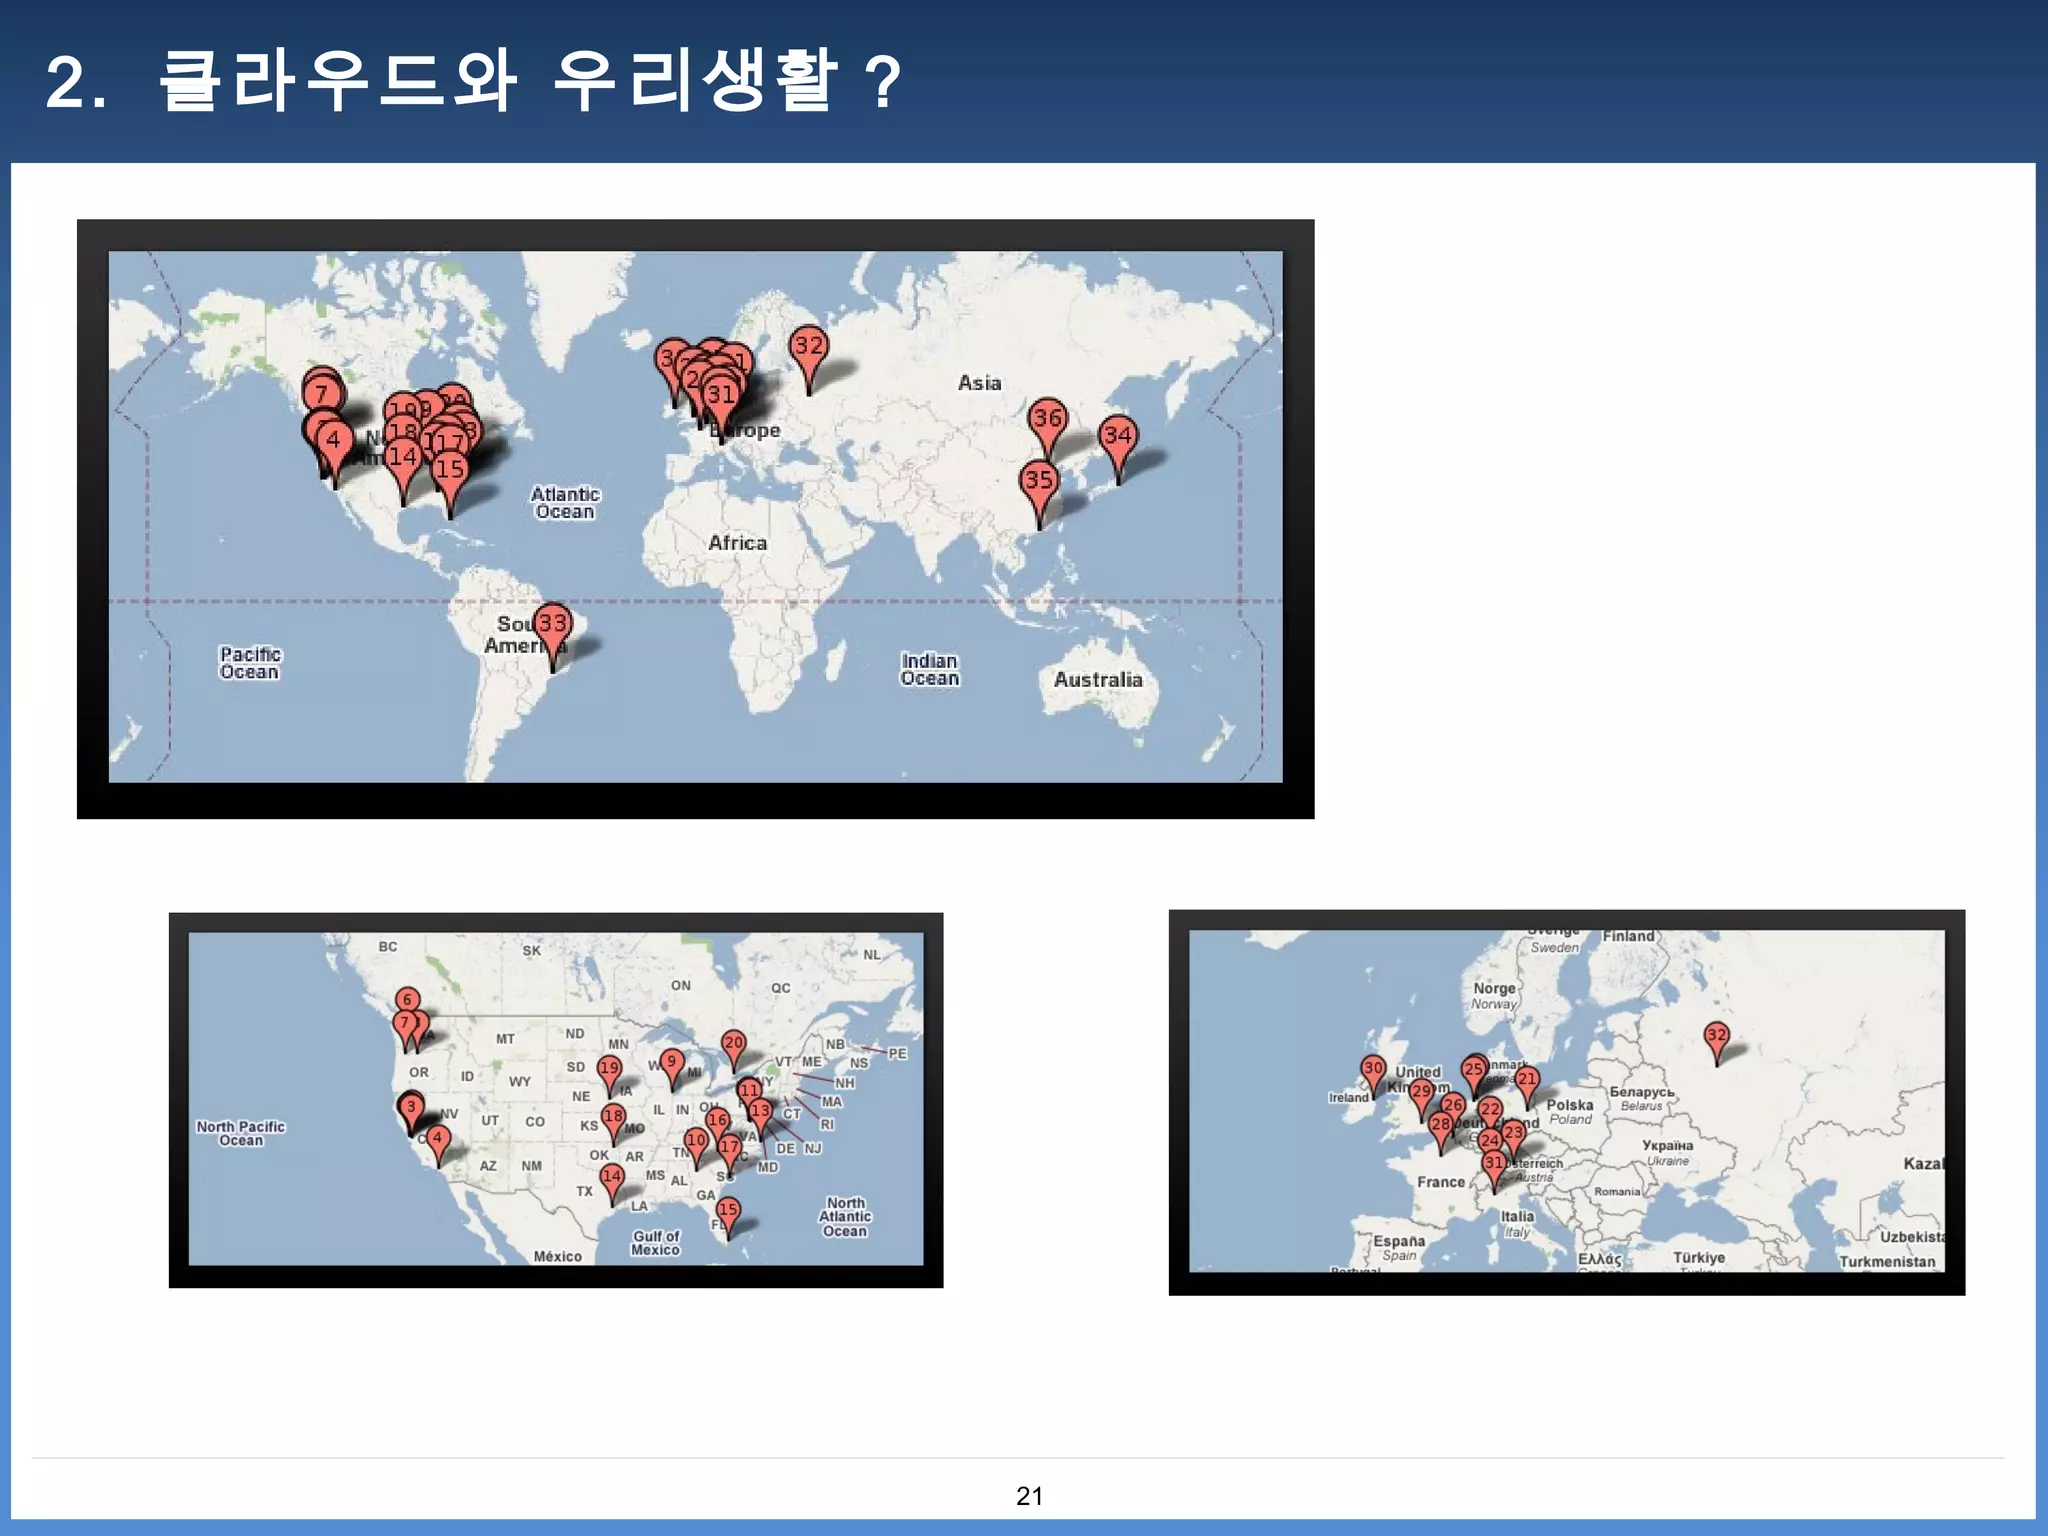
Task: Click the slide title heading text
Action: [473, 80]
